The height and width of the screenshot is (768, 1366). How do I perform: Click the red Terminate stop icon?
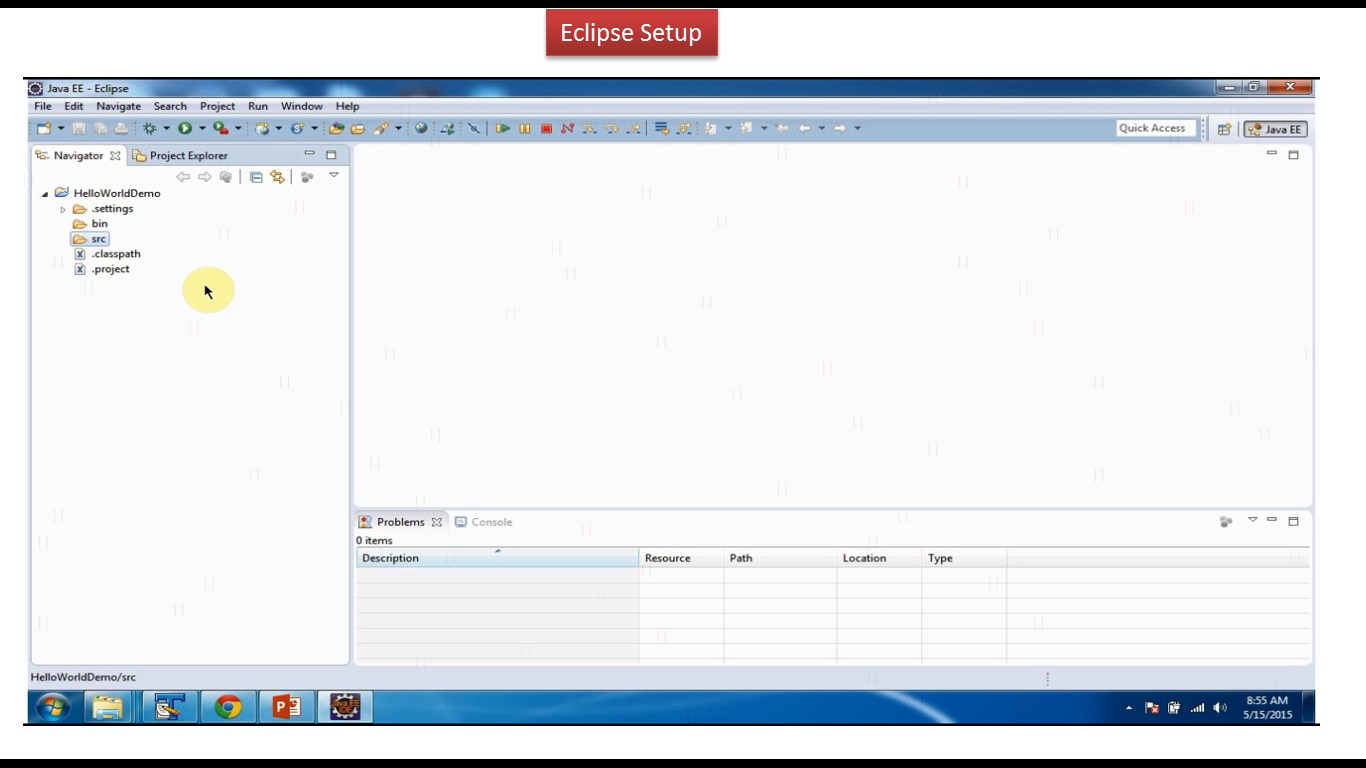pyautogui.click(x=547, y=128)
